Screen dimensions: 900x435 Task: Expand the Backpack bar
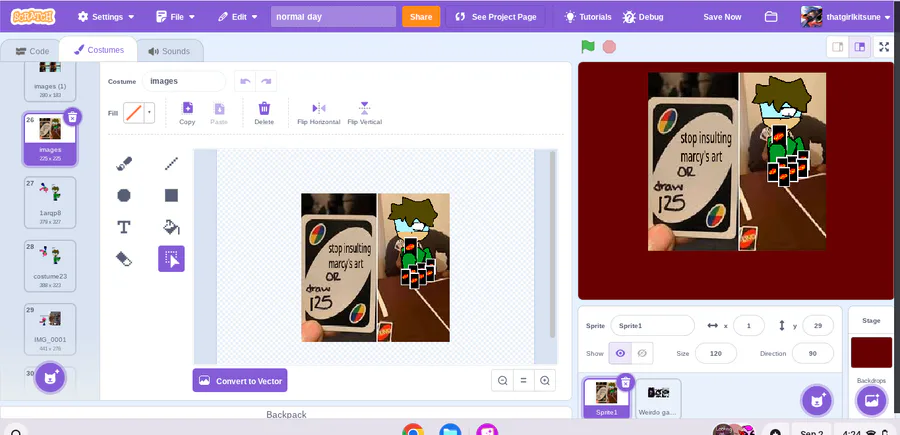point(286,413)
